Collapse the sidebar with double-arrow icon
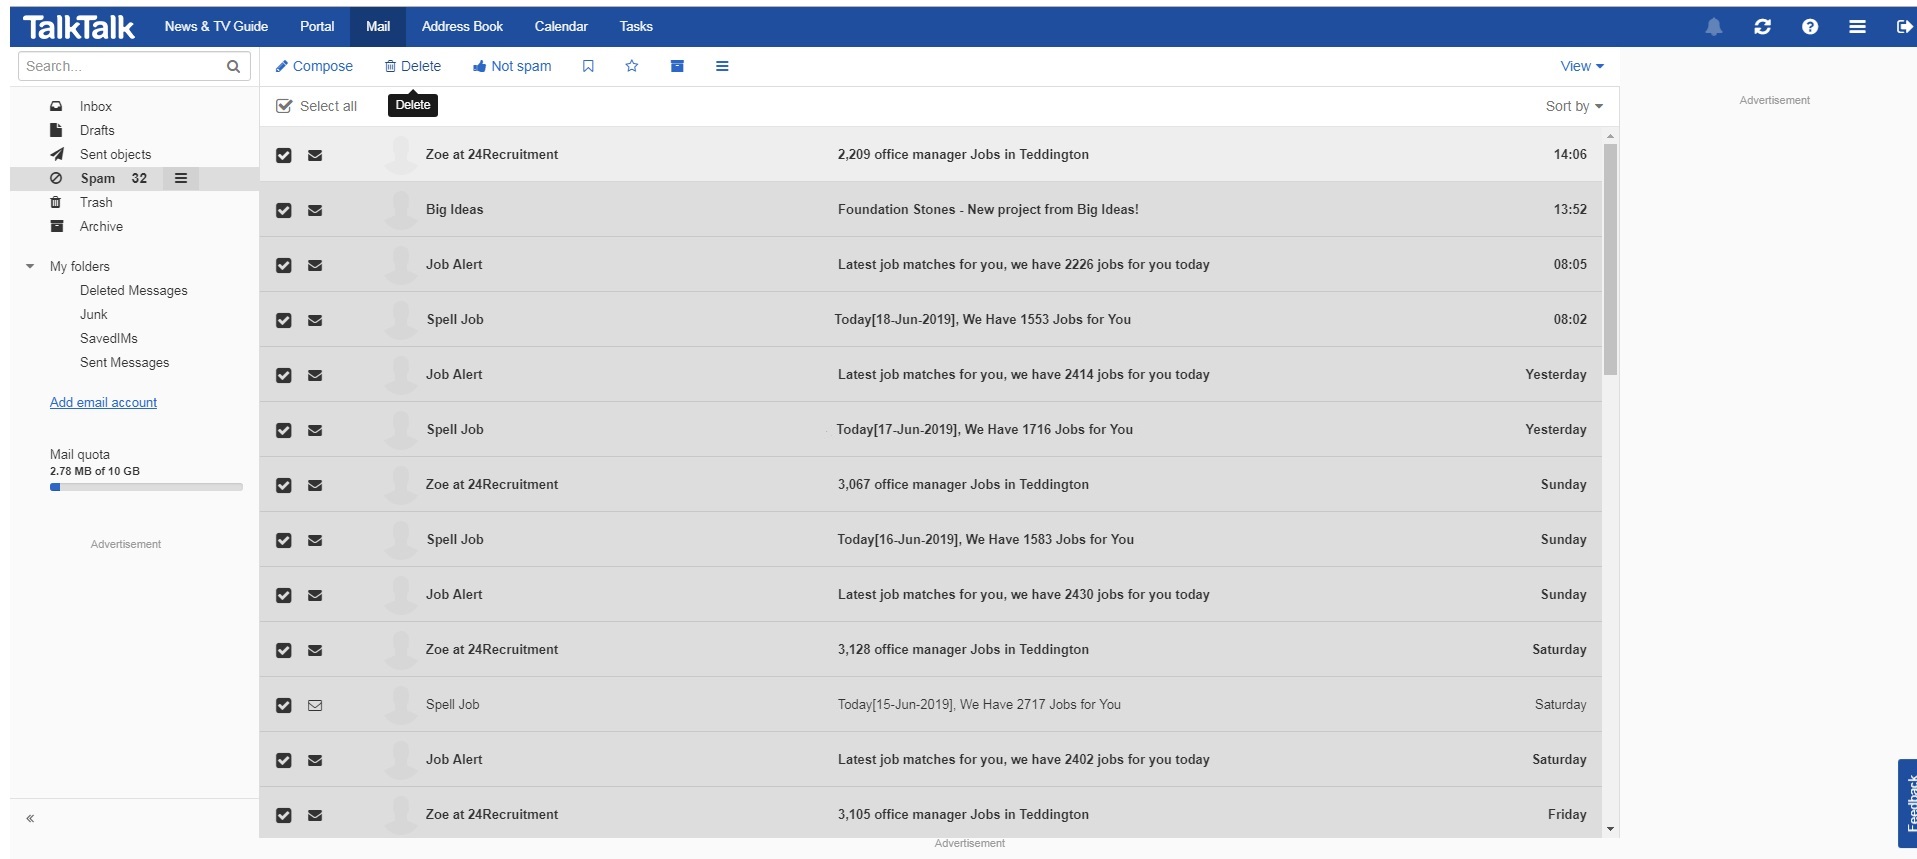 (x=30, y=818)
